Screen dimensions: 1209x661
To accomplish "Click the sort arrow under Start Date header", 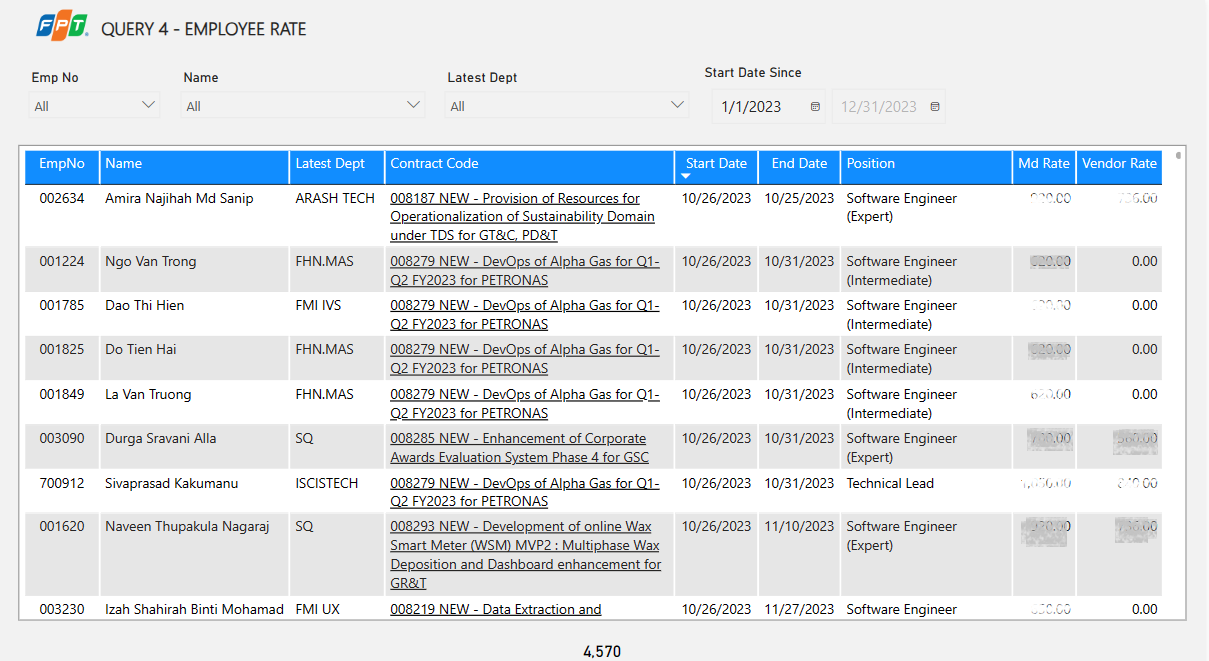I will click(686, 177).
